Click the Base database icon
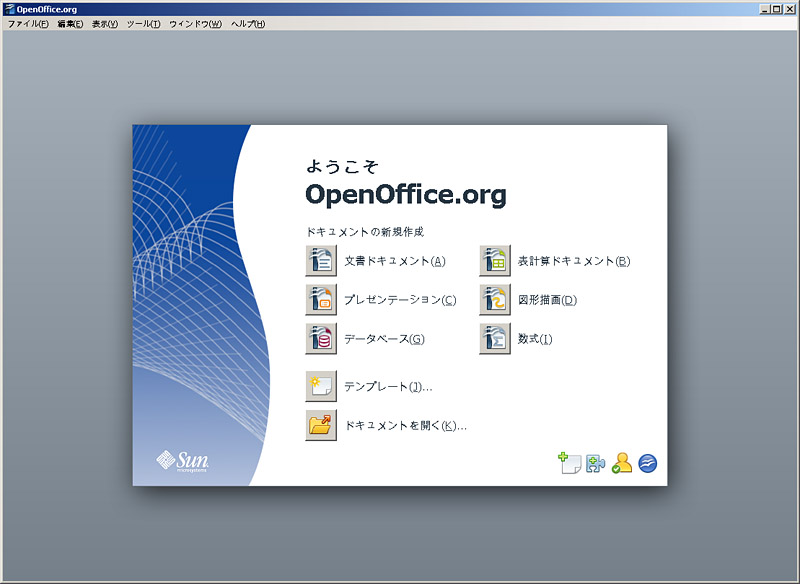 tap(321, 338)
